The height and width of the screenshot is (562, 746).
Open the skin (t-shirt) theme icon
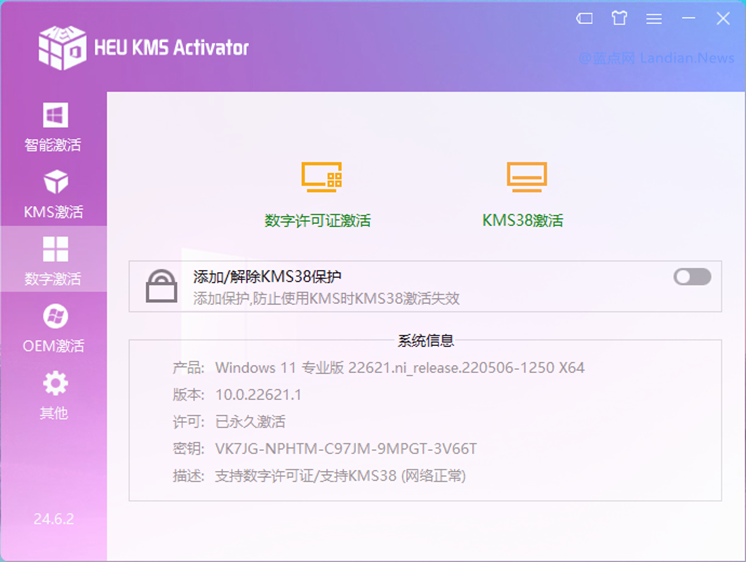619,19
